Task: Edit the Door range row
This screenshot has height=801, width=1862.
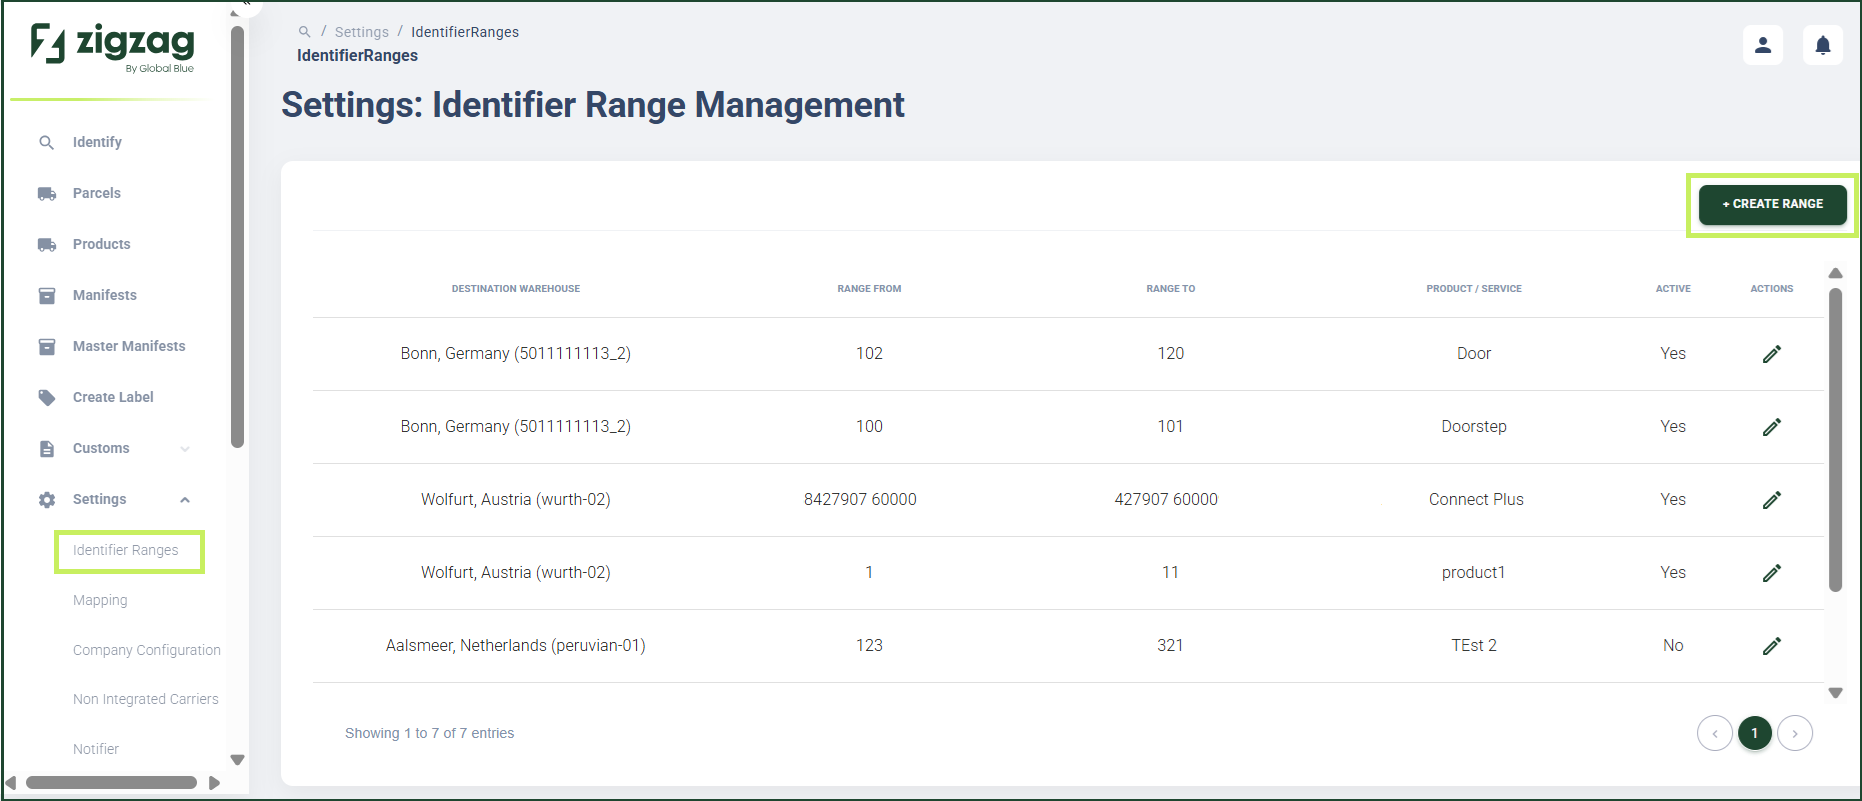Action: click(x=1771, y=354)
